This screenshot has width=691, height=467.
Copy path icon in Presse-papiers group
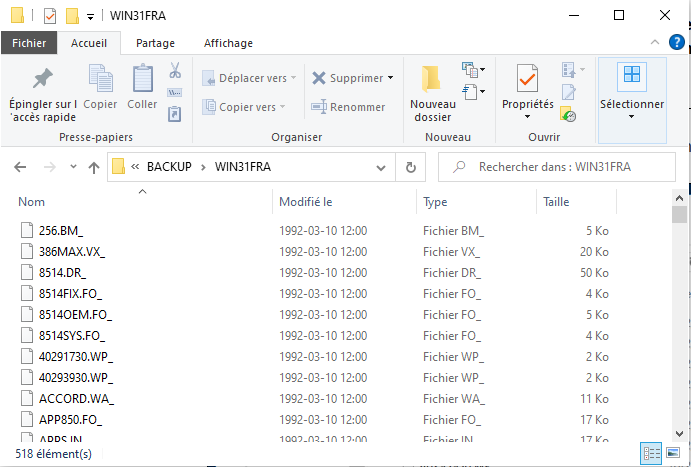[x=175, y=93]
